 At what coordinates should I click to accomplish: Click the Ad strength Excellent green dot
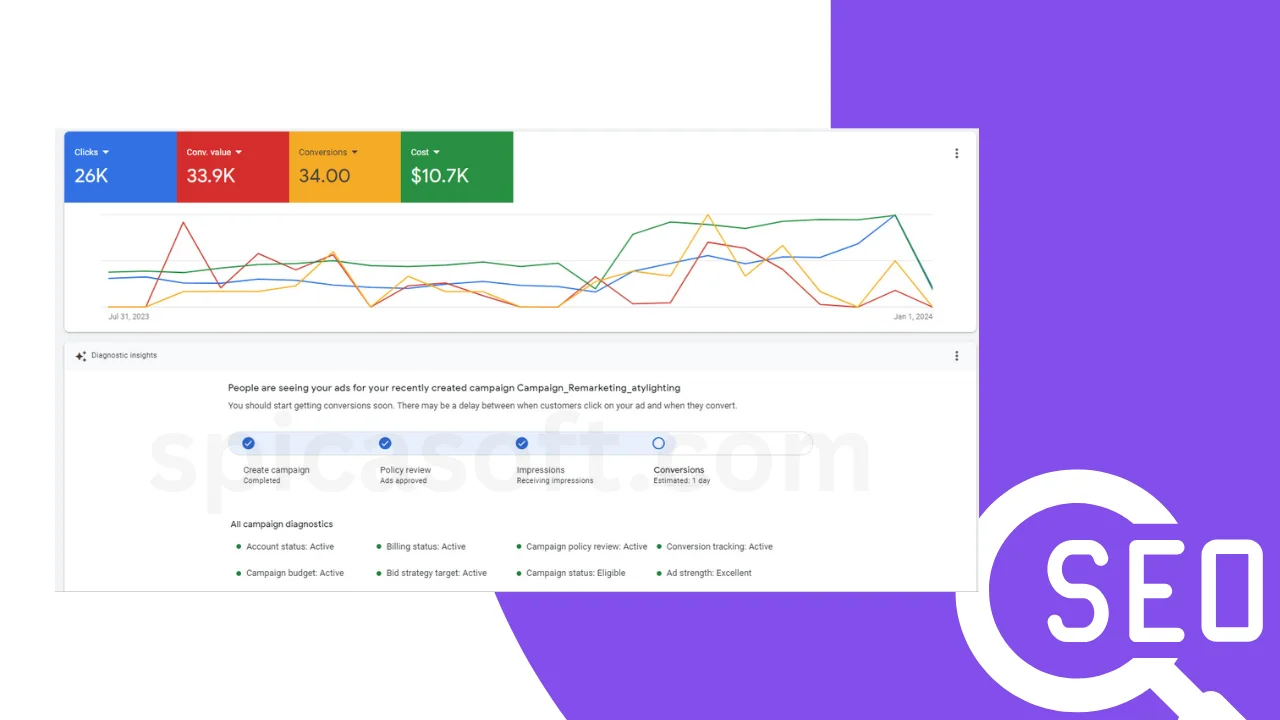(661, 573)
